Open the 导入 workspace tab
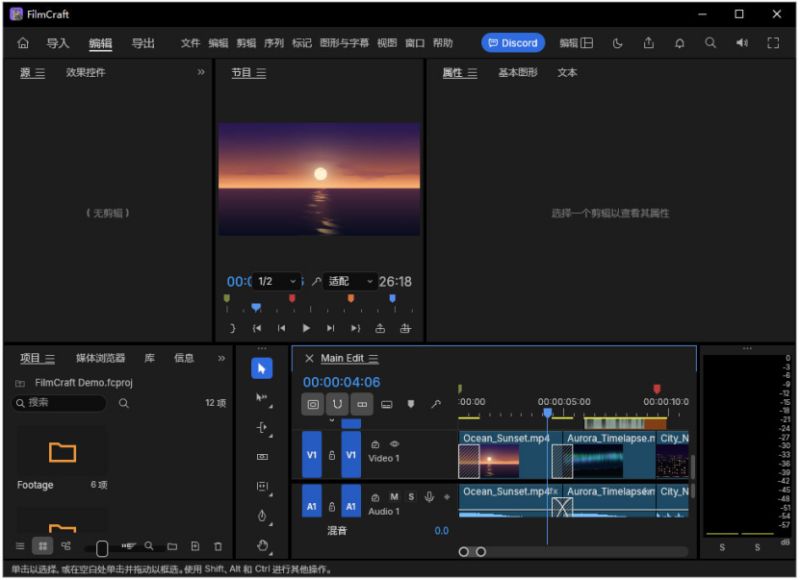Viewport: 800px width, 580px height. pos(58,43)
